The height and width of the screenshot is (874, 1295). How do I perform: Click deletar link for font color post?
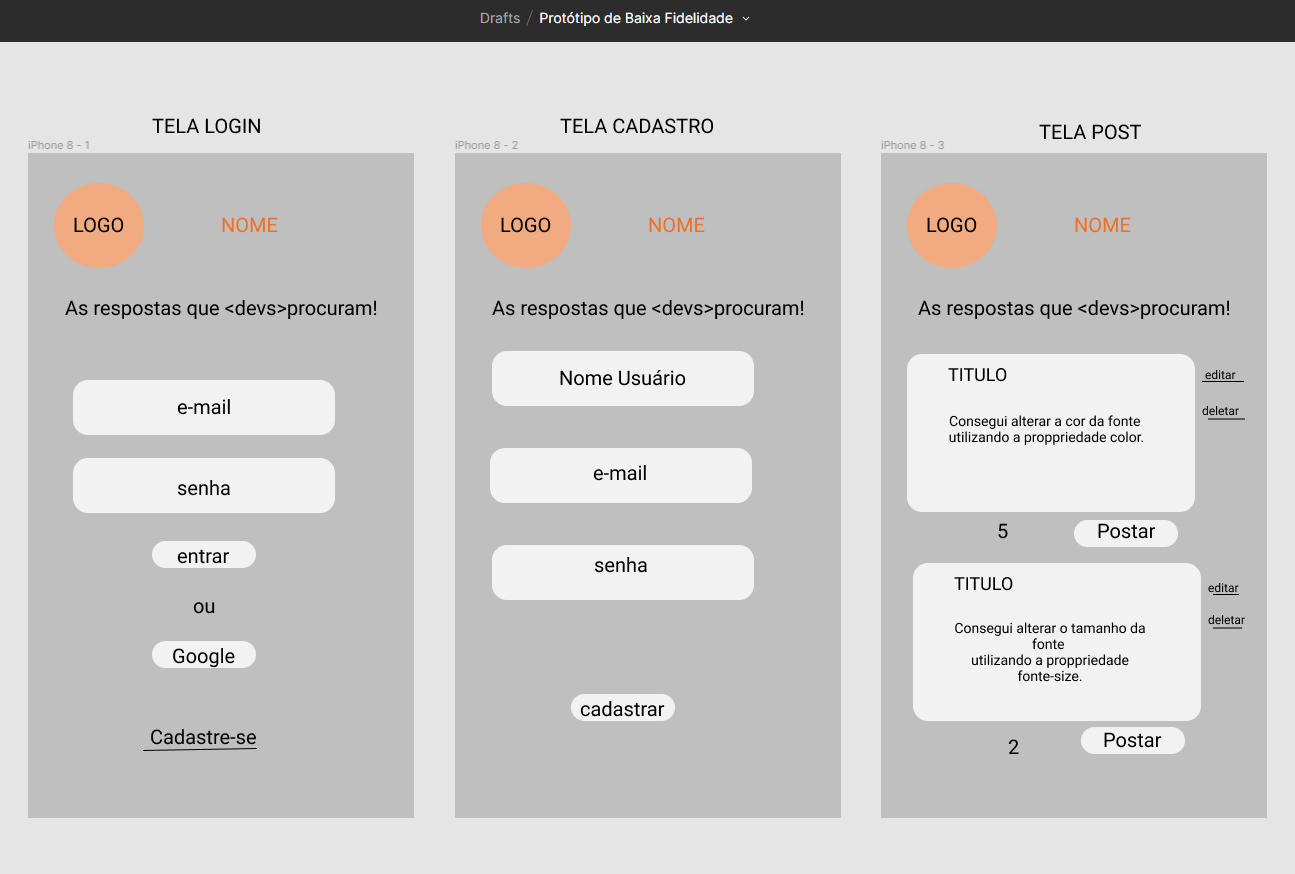click(1223, 412)
